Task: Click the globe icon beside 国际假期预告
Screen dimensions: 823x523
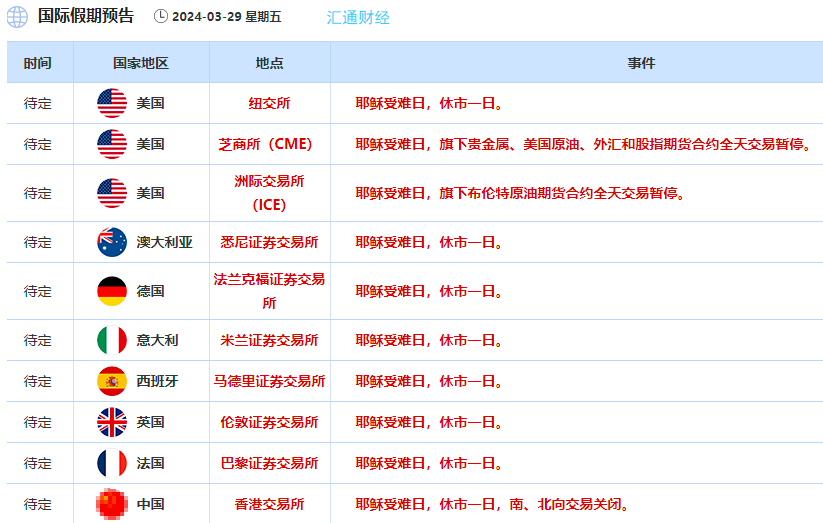Action: tap(17, 17)
